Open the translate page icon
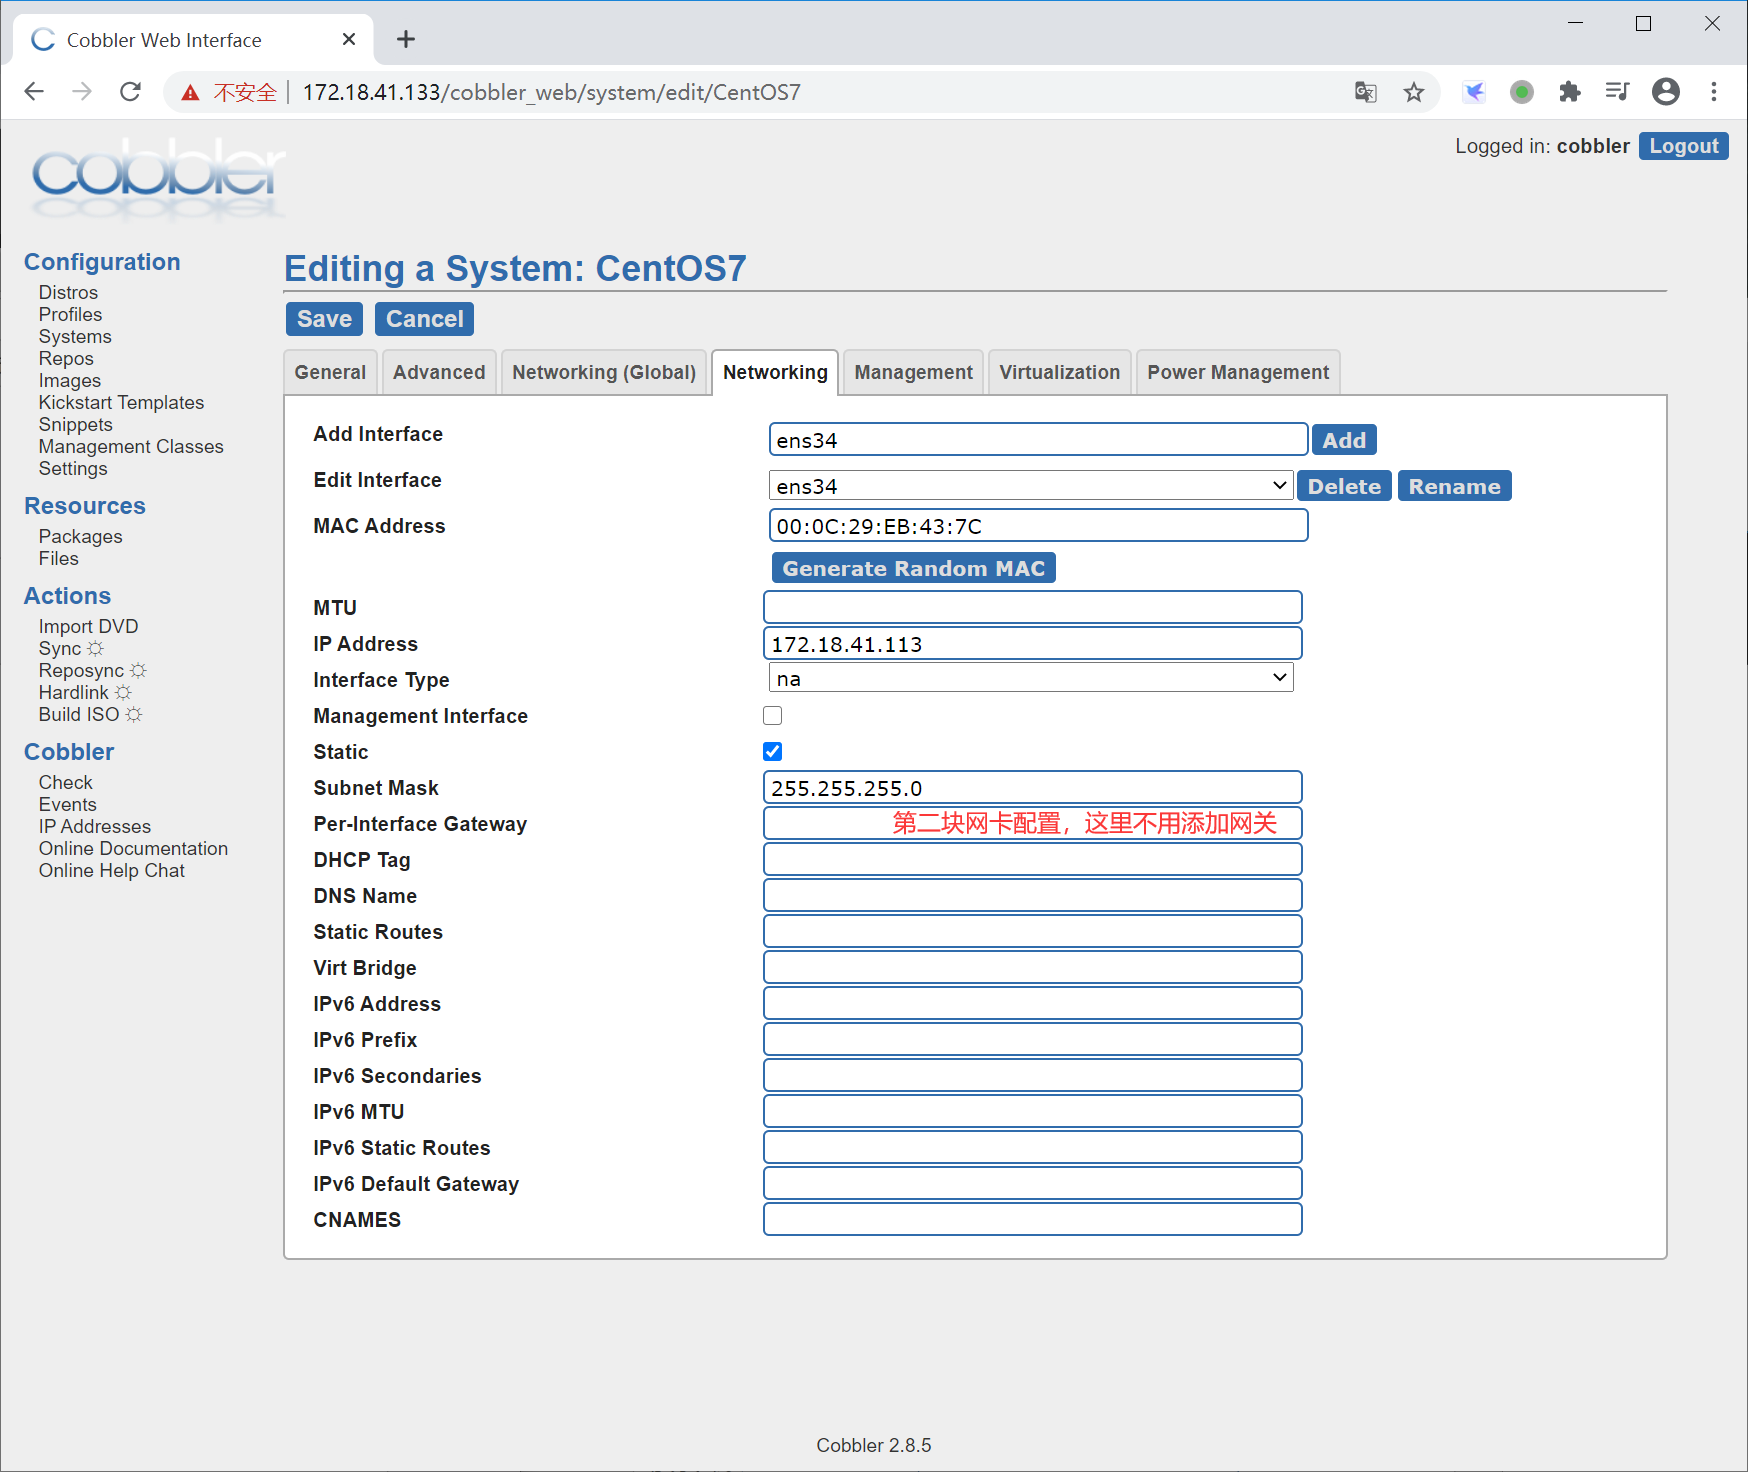 tap(1365, 92)
